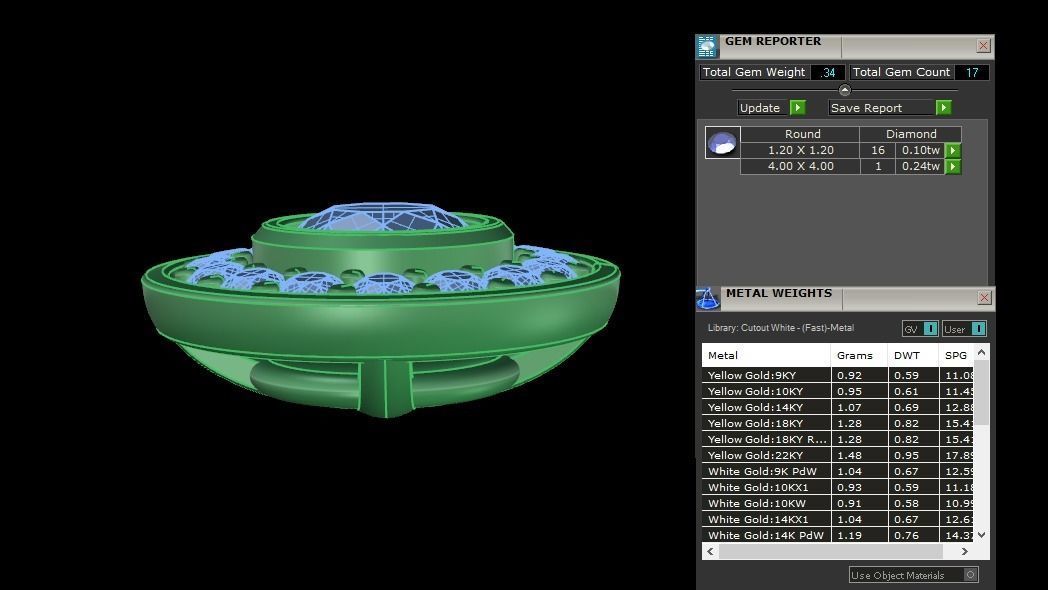This screenshot has height=590, width=1048.
Task: Select the Yellow Gold:18KY row
Action: [837, 424]
